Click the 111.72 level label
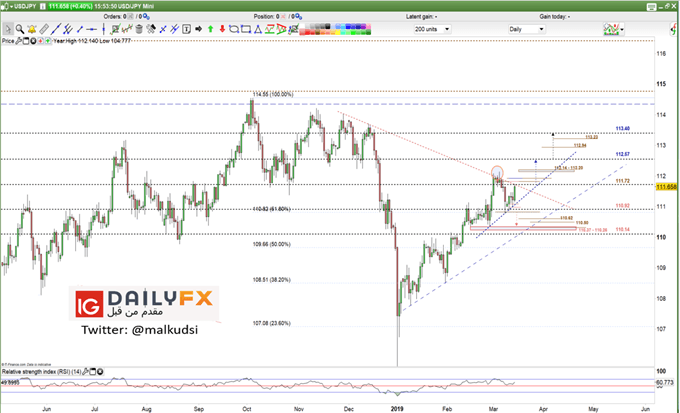This screenshot has width=680, height=413. [622, 180]
